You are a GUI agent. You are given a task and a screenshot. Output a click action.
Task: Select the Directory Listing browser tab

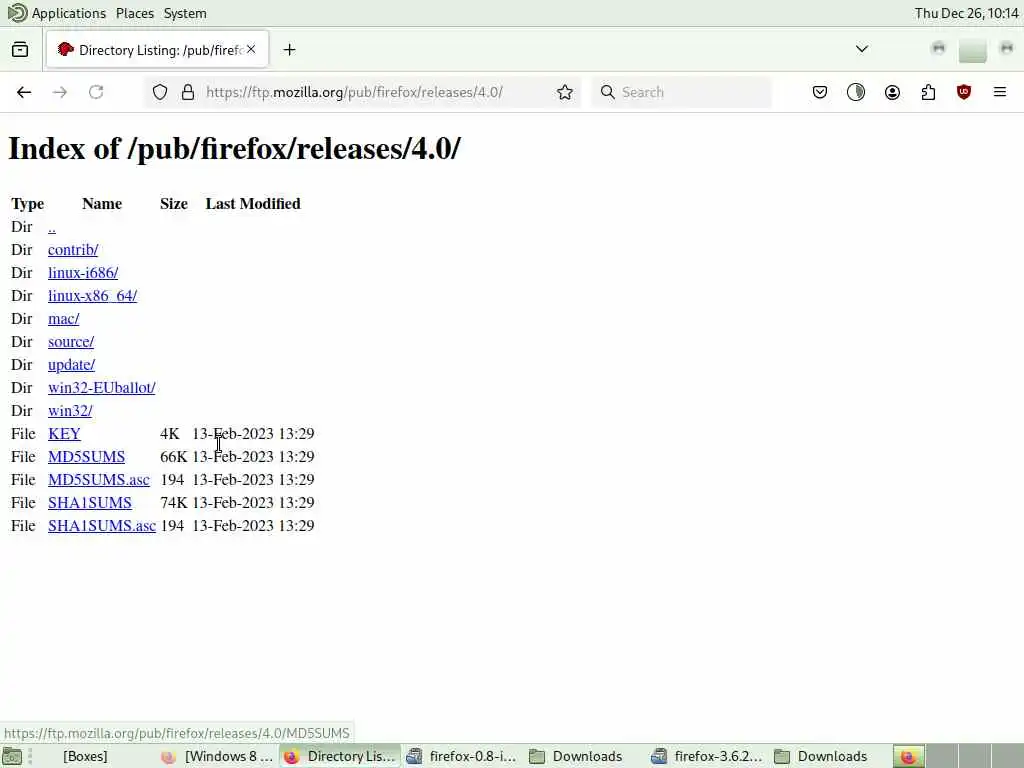pyautogui.click(x=157, y=50)
